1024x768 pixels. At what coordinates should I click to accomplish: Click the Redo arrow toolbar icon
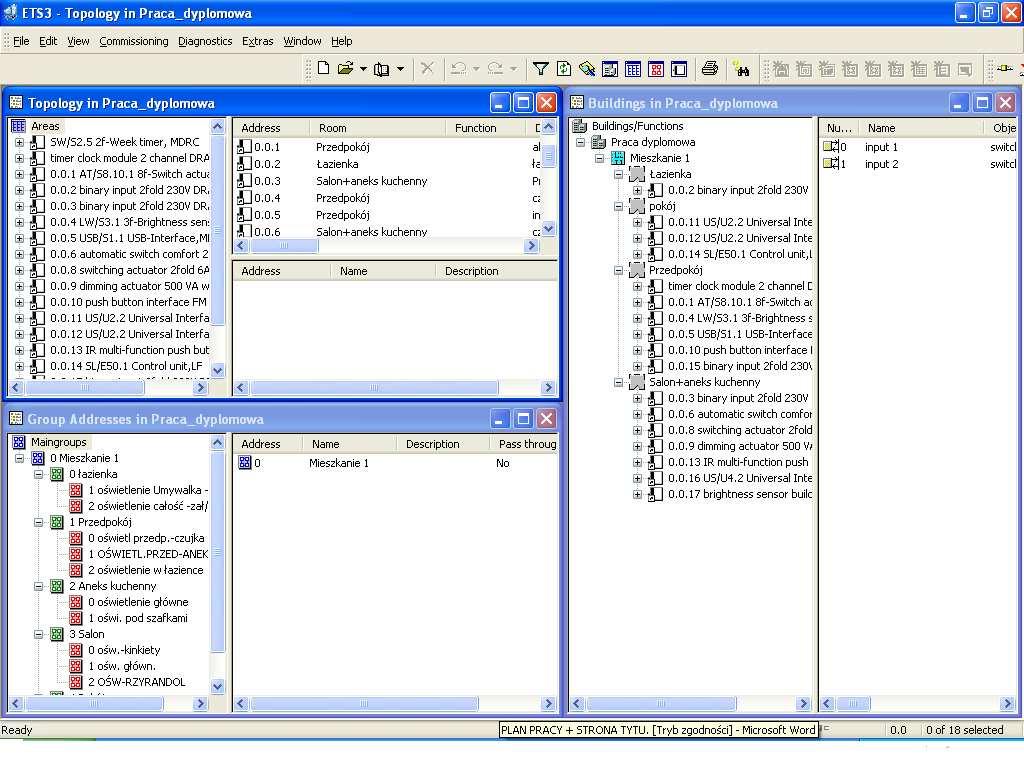pyautogui.click(x=496, y=69)
